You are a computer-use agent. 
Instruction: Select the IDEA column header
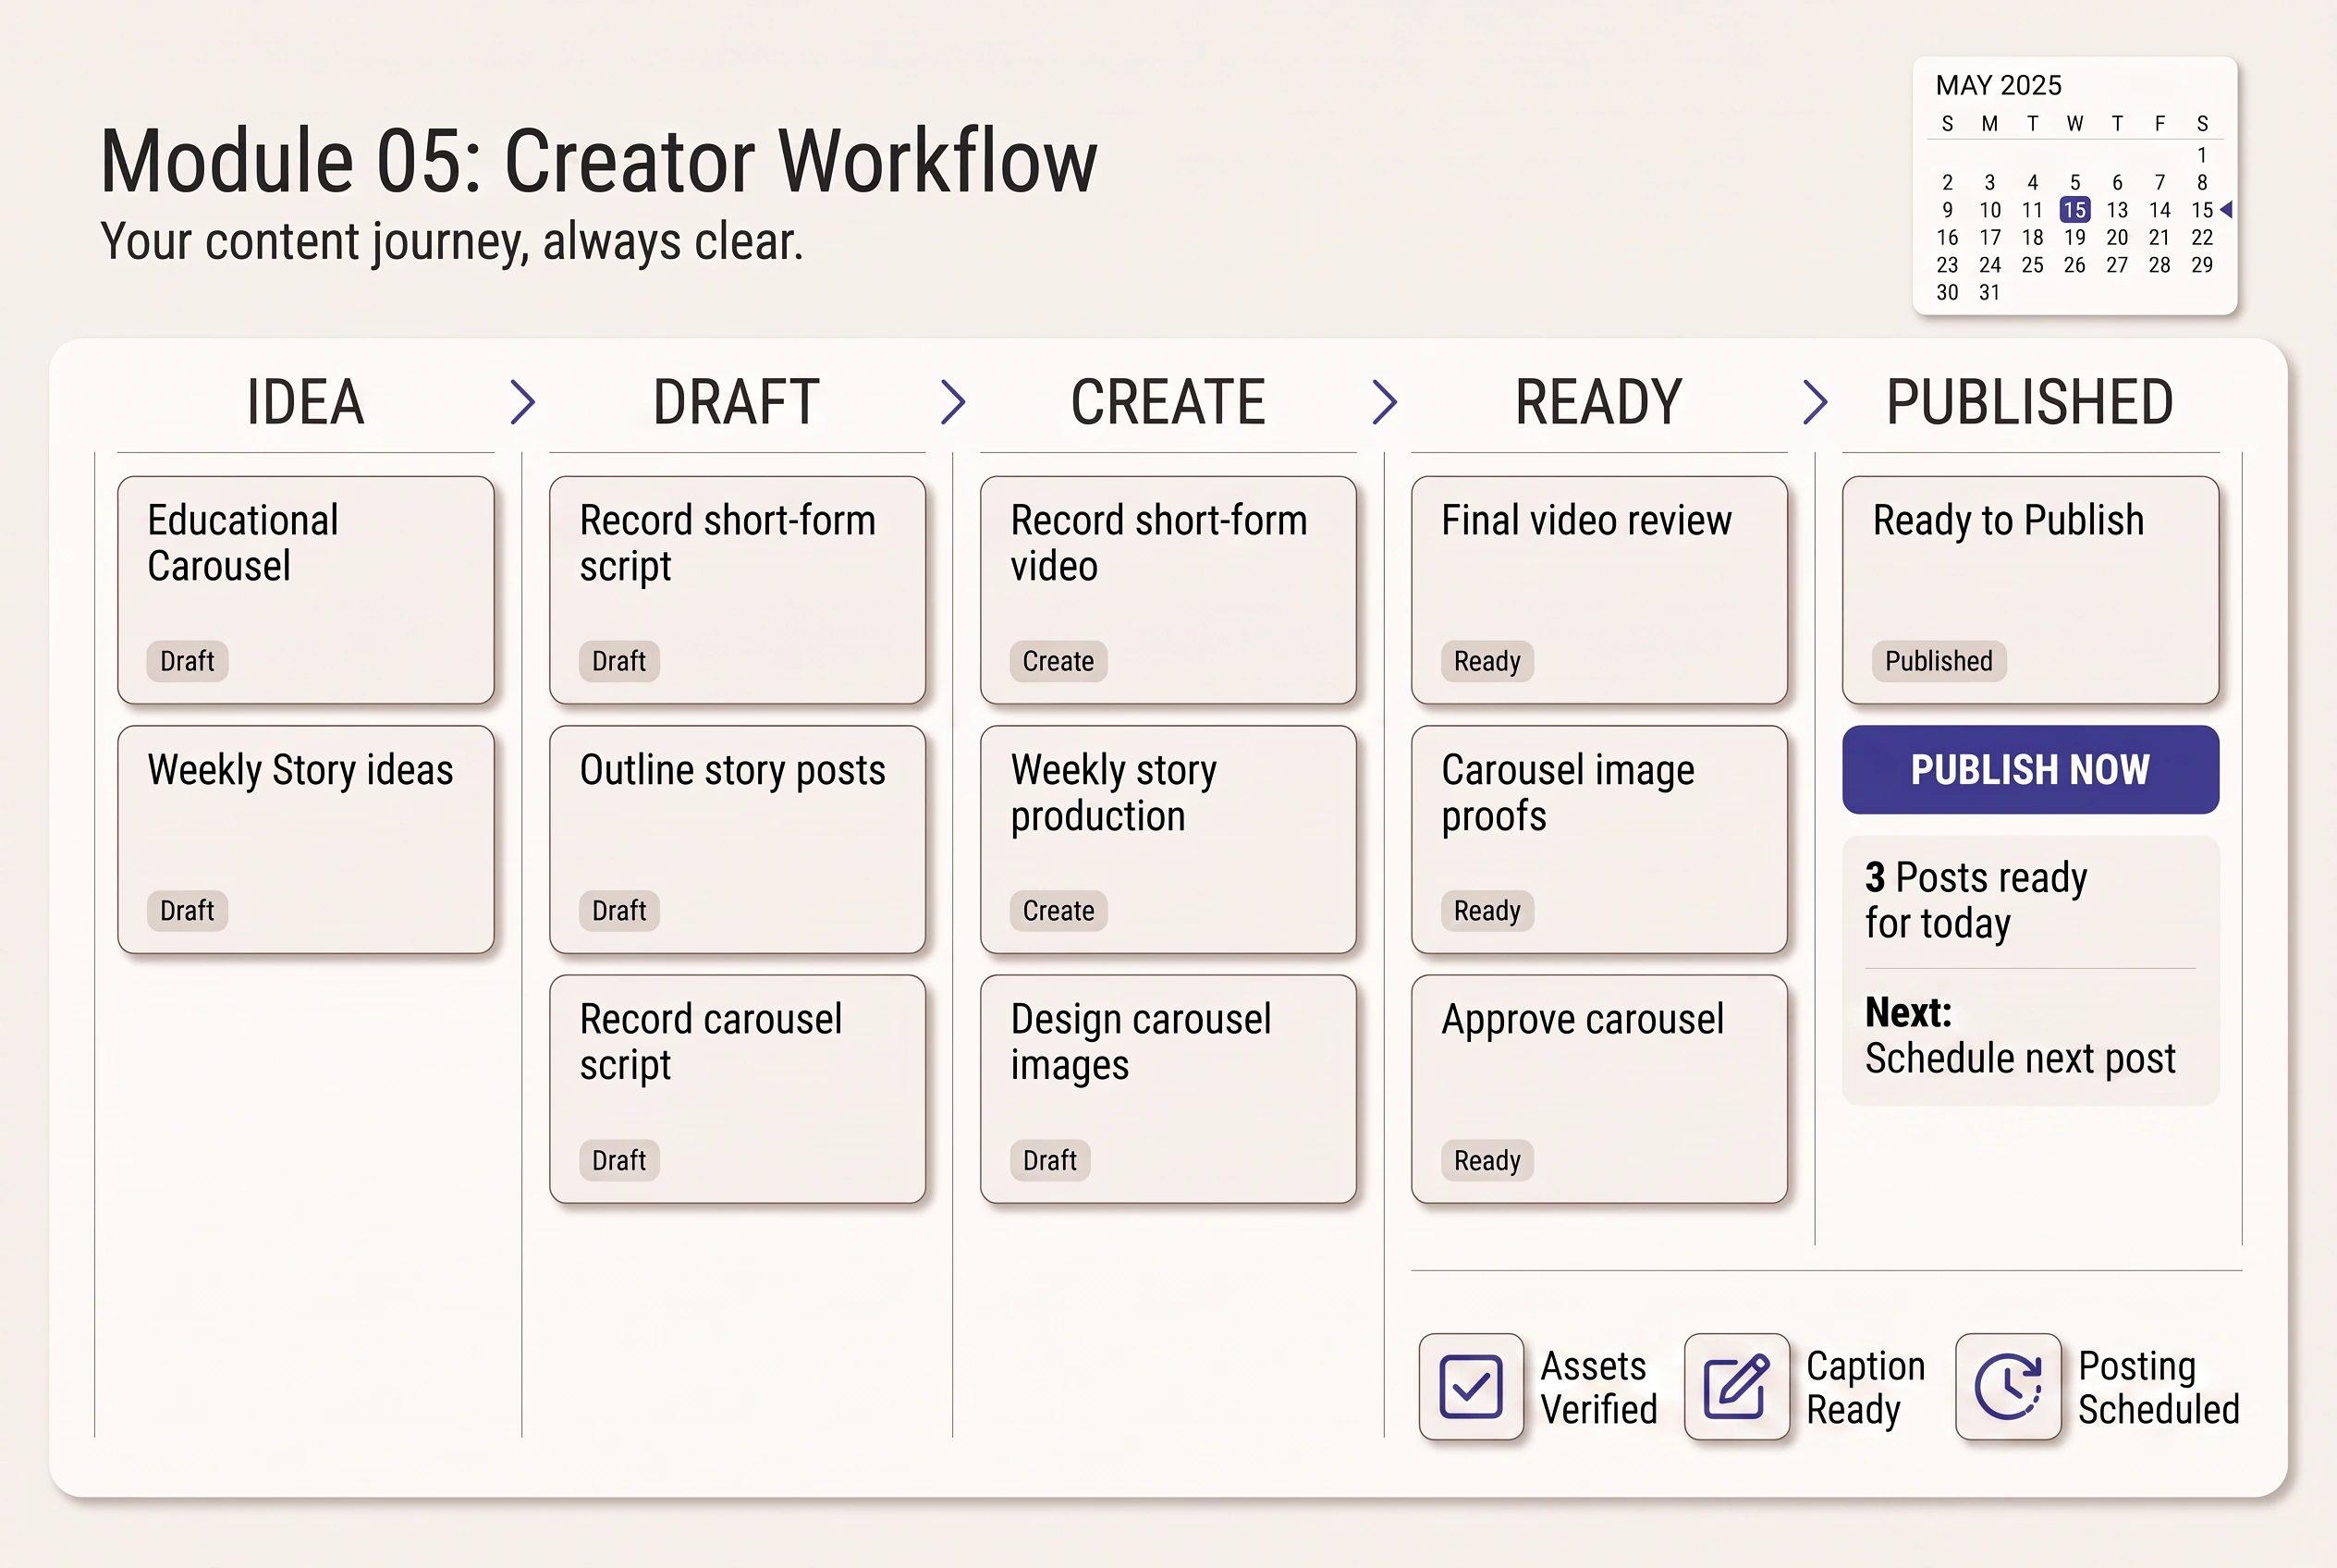pos(306,402)
